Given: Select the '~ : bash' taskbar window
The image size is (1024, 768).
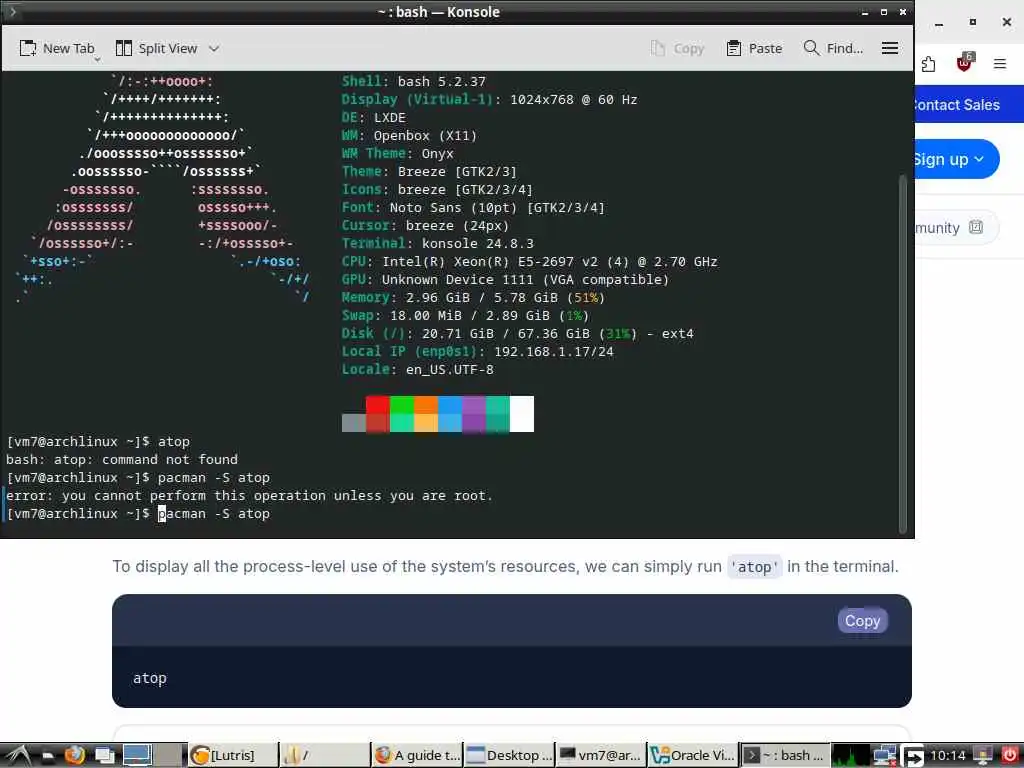Looking at the screenshot, I should (x=785, y=756).
